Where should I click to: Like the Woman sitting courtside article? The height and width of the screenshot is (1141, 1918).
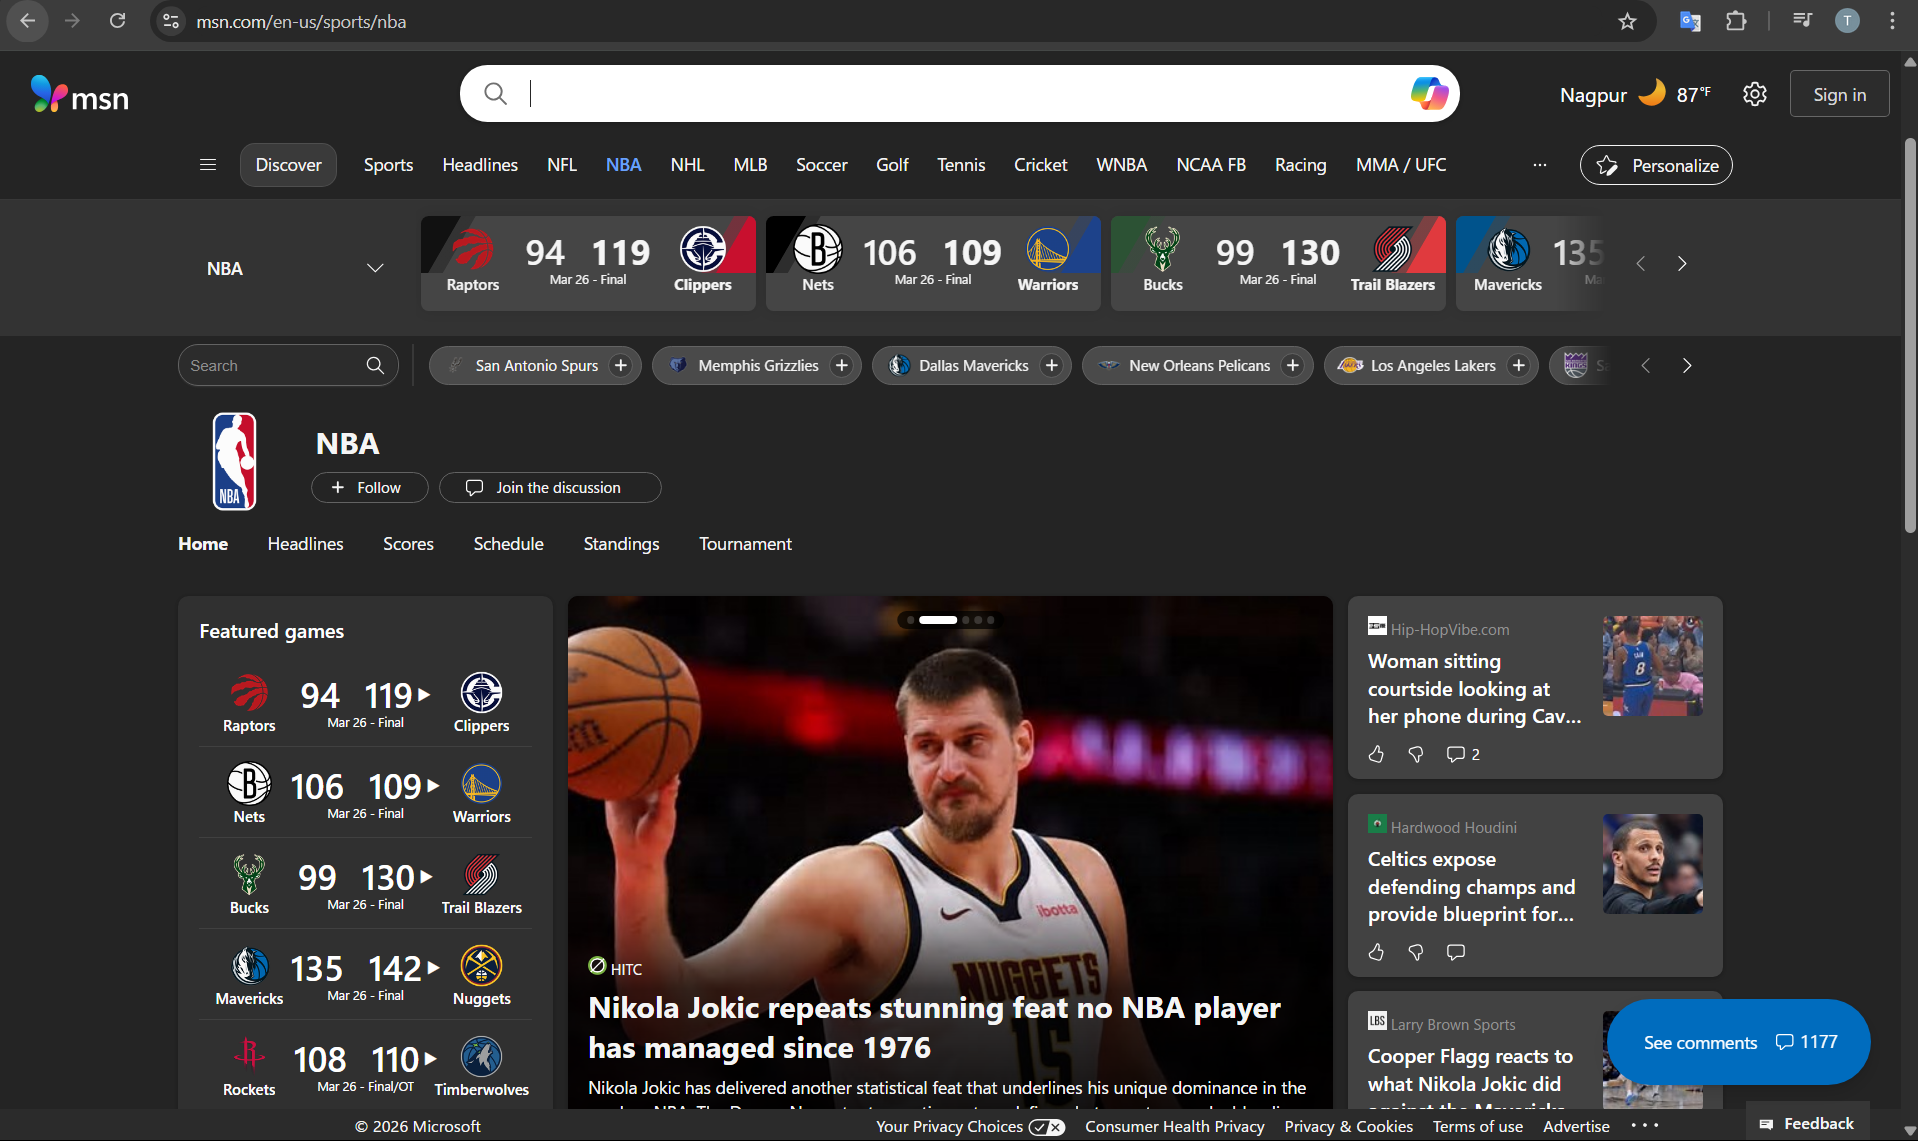1377,754
